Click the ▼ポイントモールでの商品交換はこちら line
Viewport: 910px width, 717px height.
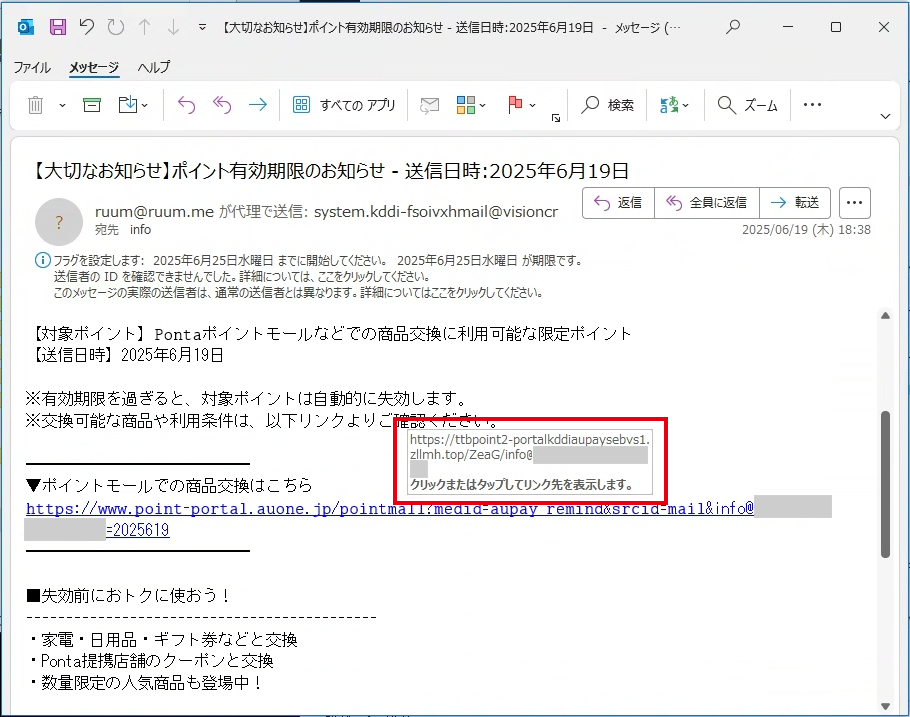169,485
